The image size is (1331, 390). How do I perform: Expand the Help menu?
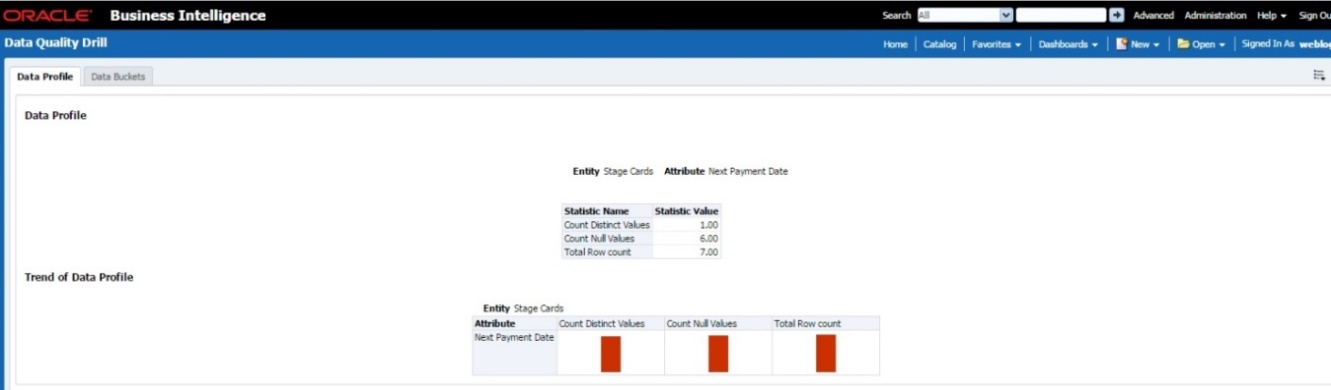1271,15
